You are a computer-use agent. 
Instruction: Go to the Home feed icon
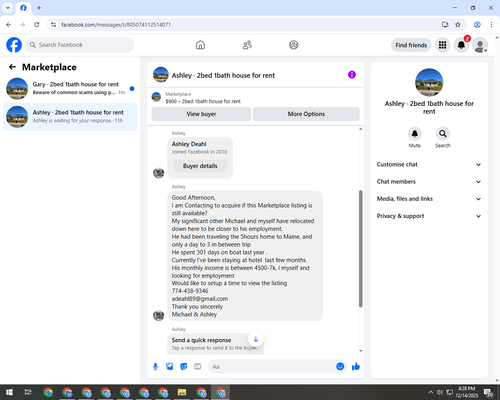tap(200, 45)
